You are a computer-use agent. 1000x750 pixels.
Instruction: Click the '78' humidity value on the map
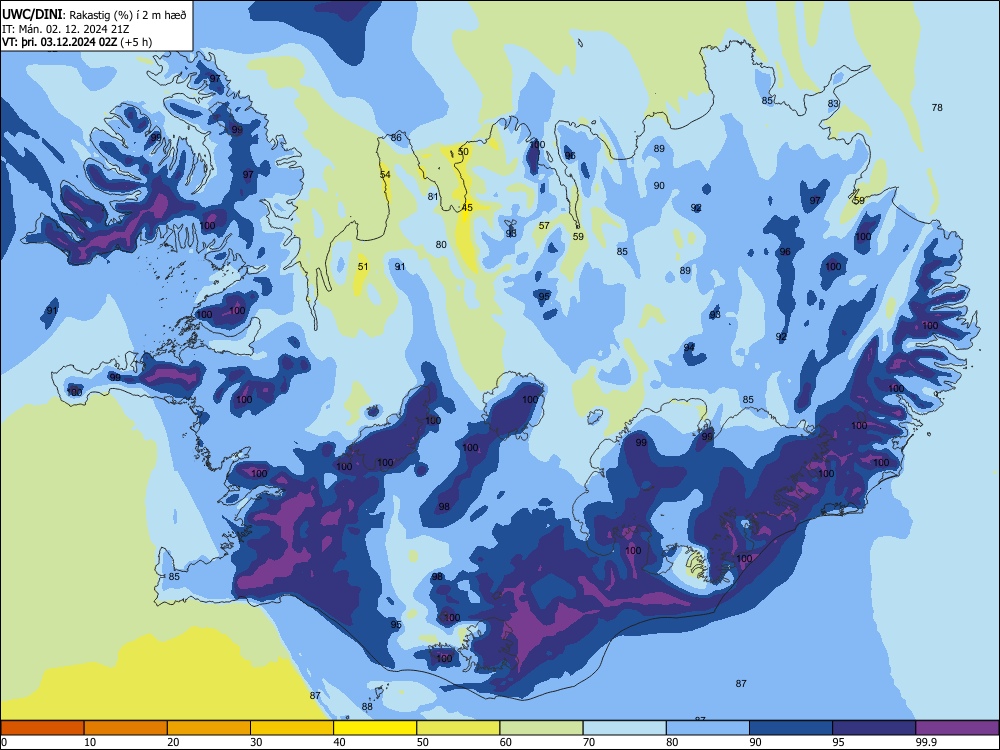coord(937,108)
